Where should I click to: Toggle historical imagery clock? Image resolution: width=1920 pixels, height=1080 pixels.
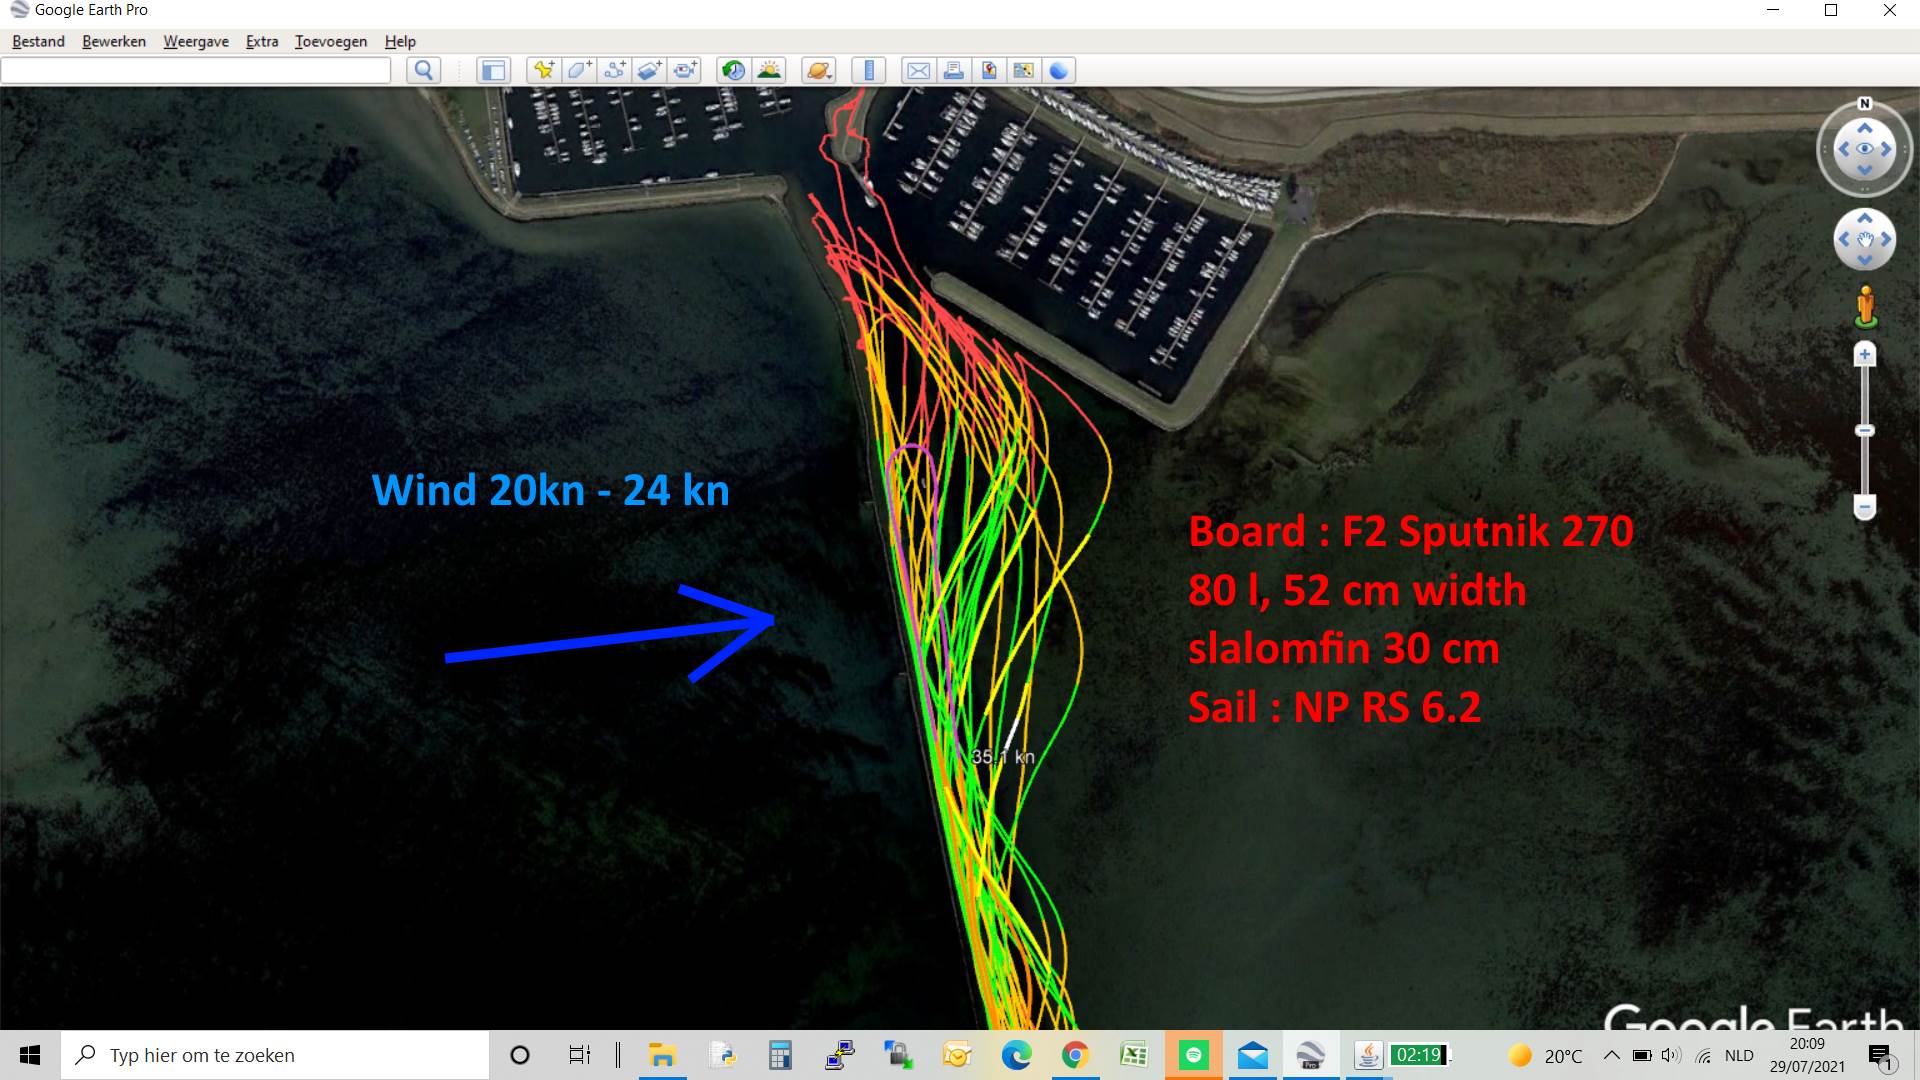pyautogui.click(x=733, y=70)
